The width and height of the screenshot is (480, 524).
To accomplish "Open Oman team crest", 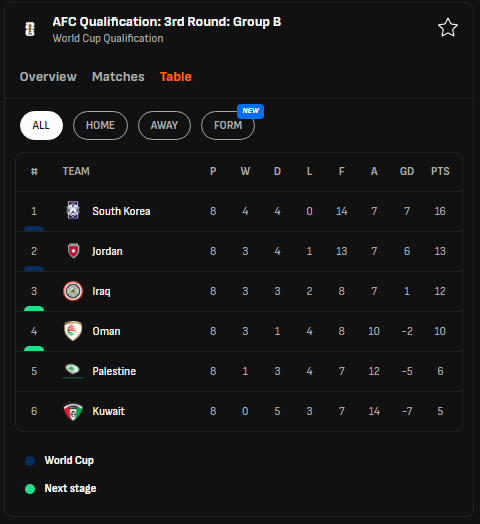I will [73, 331].
